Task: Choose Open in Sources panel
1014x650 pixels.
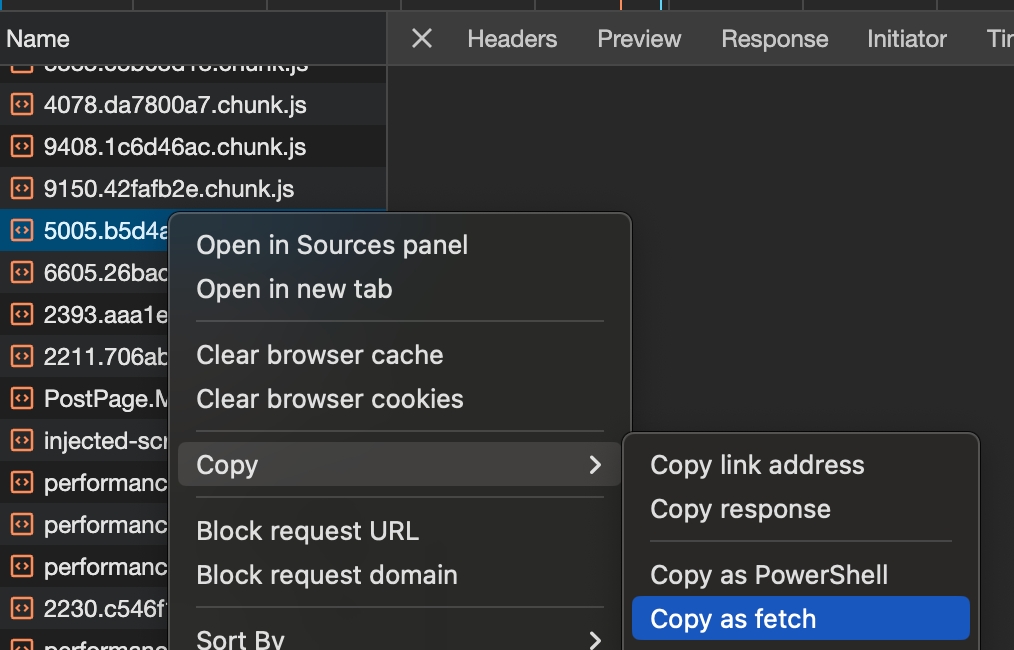Action: pos(332,245)
